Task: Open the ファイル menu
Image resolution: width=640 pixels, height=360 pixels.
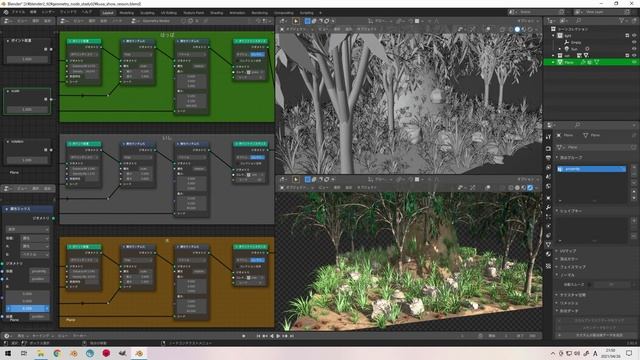Action: point(18,12)
